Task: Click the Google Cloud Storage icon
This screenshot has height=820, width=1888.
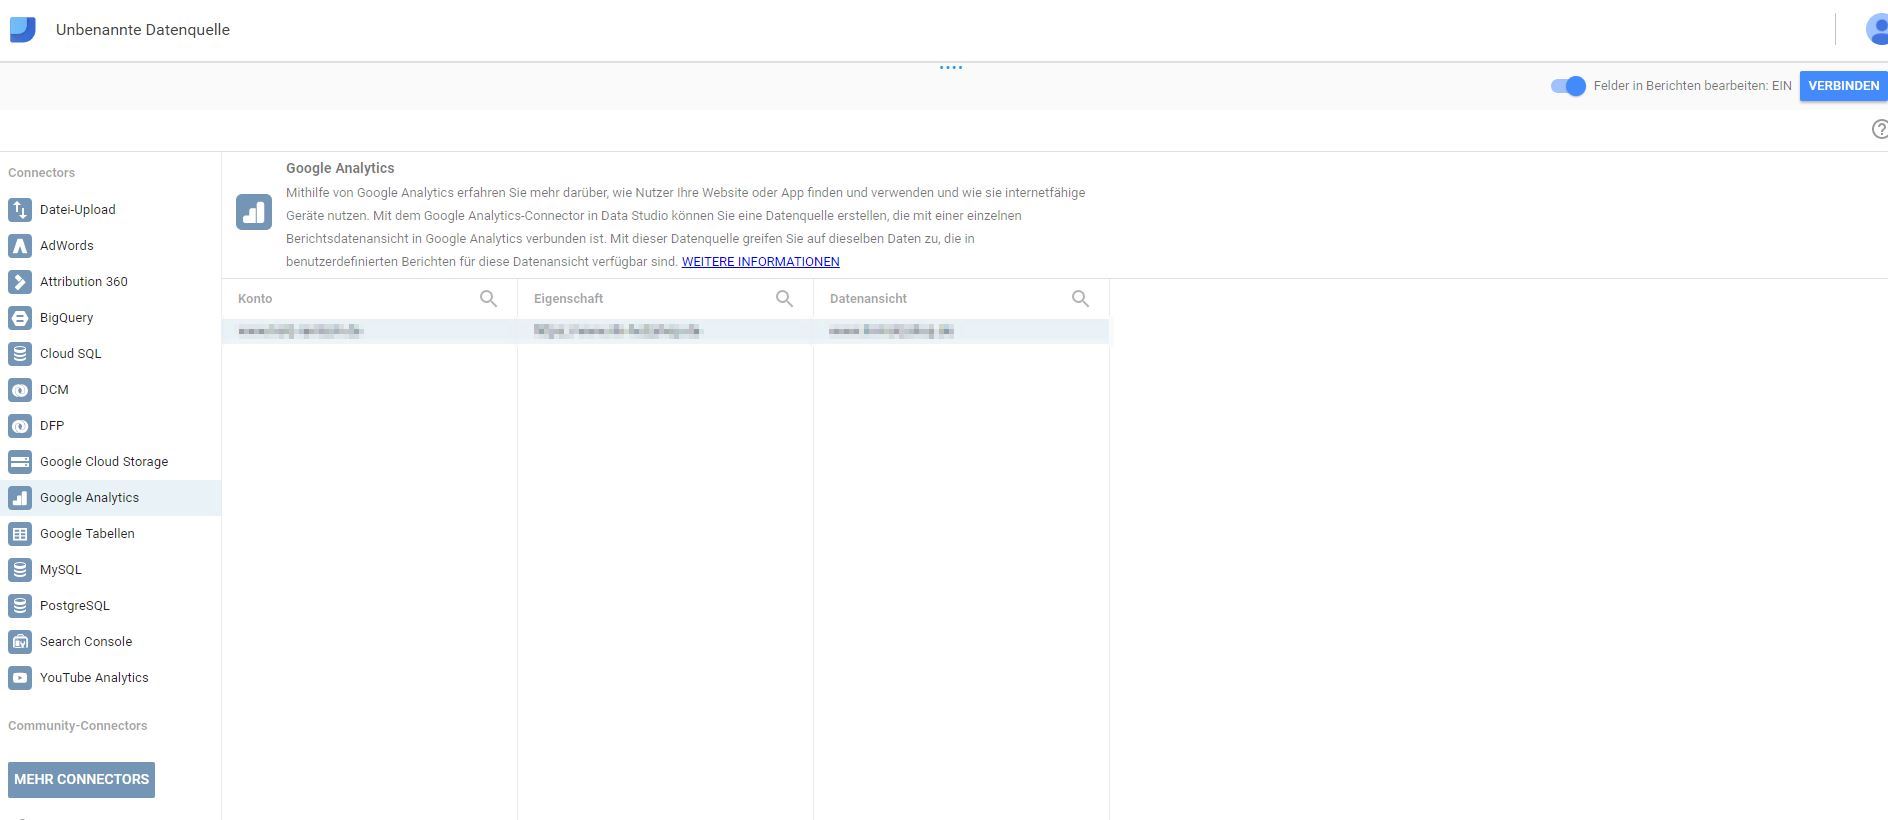Action: click(x=20, y=462)
